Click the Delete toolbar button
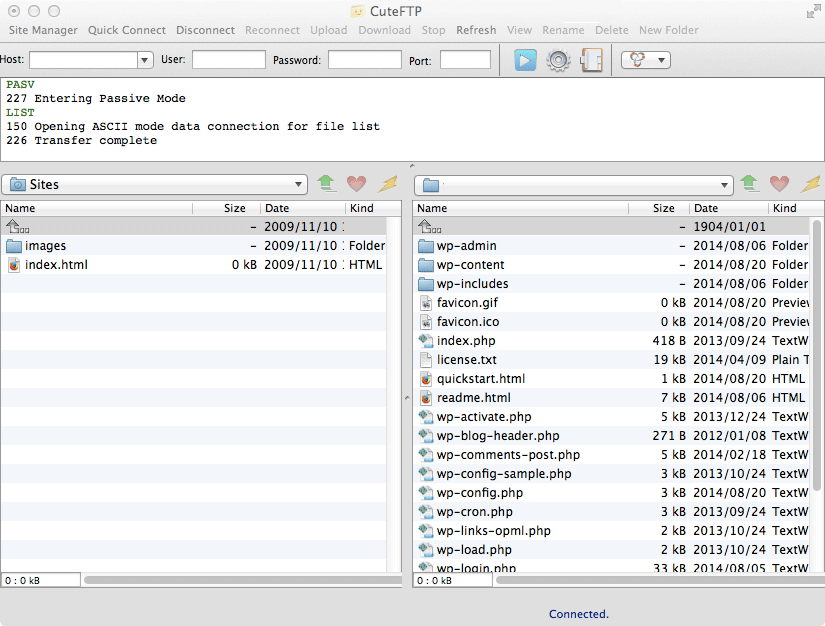Screen dimensions: 825x626 coord(612,30)
